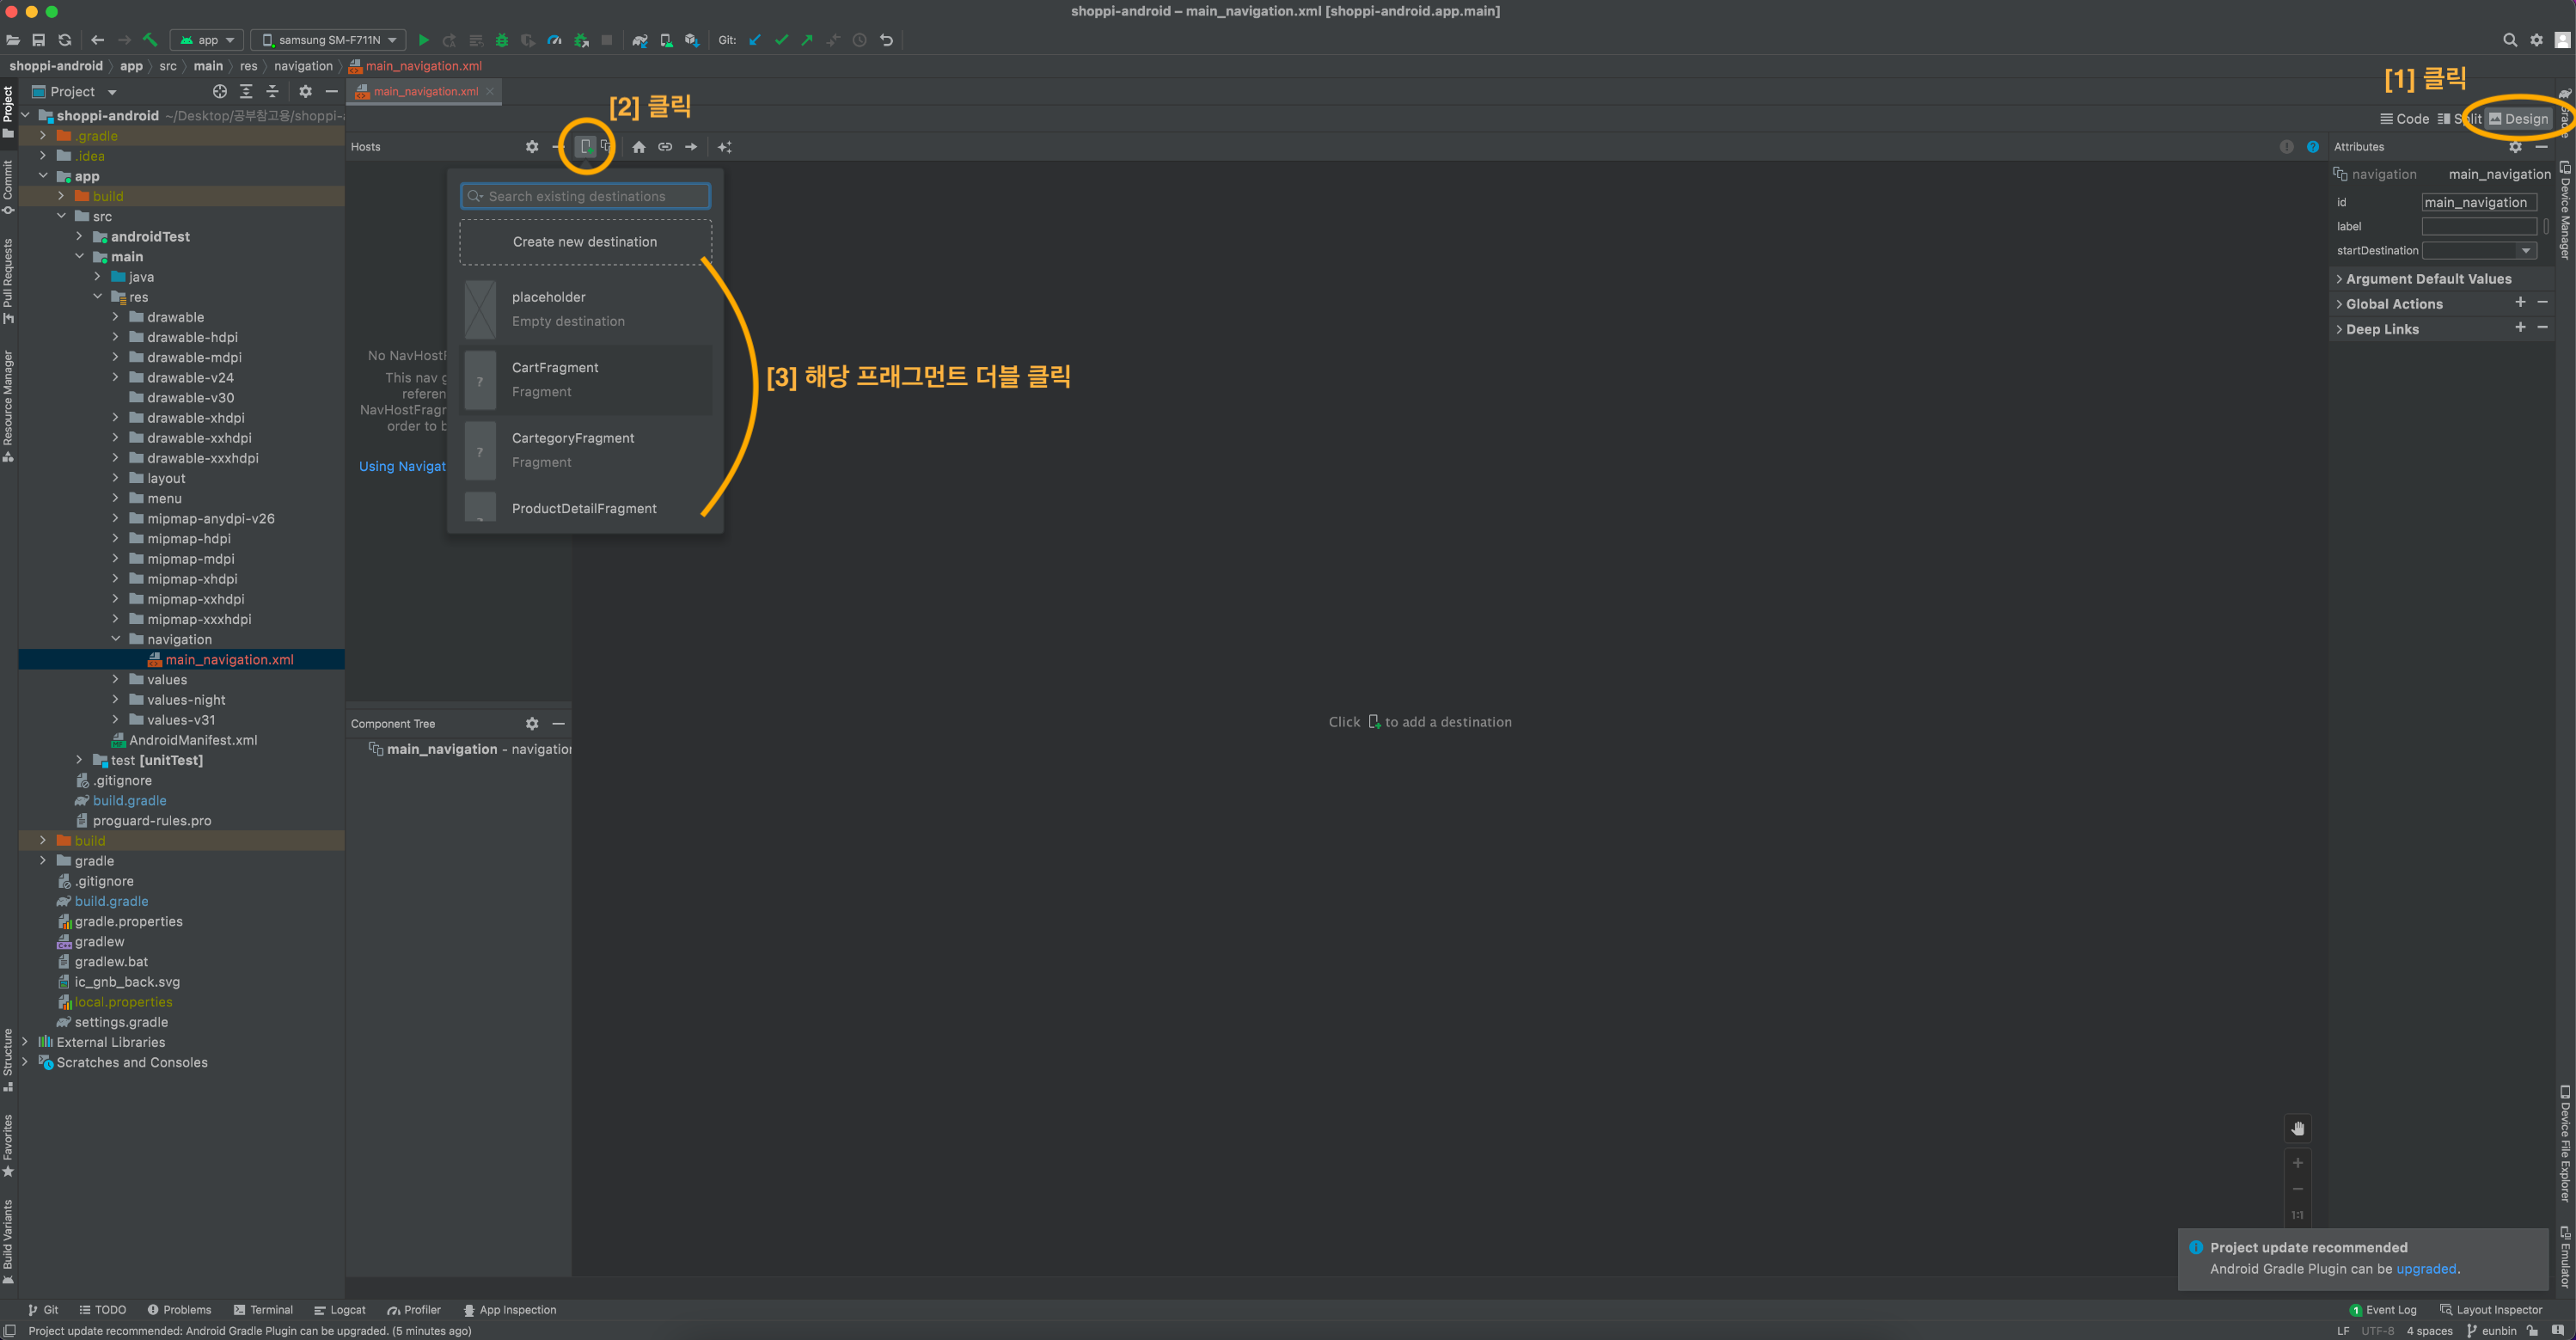Click the Add Deep Link icon
This screenshot has height=1340, width=2576.
click(664, 147)
